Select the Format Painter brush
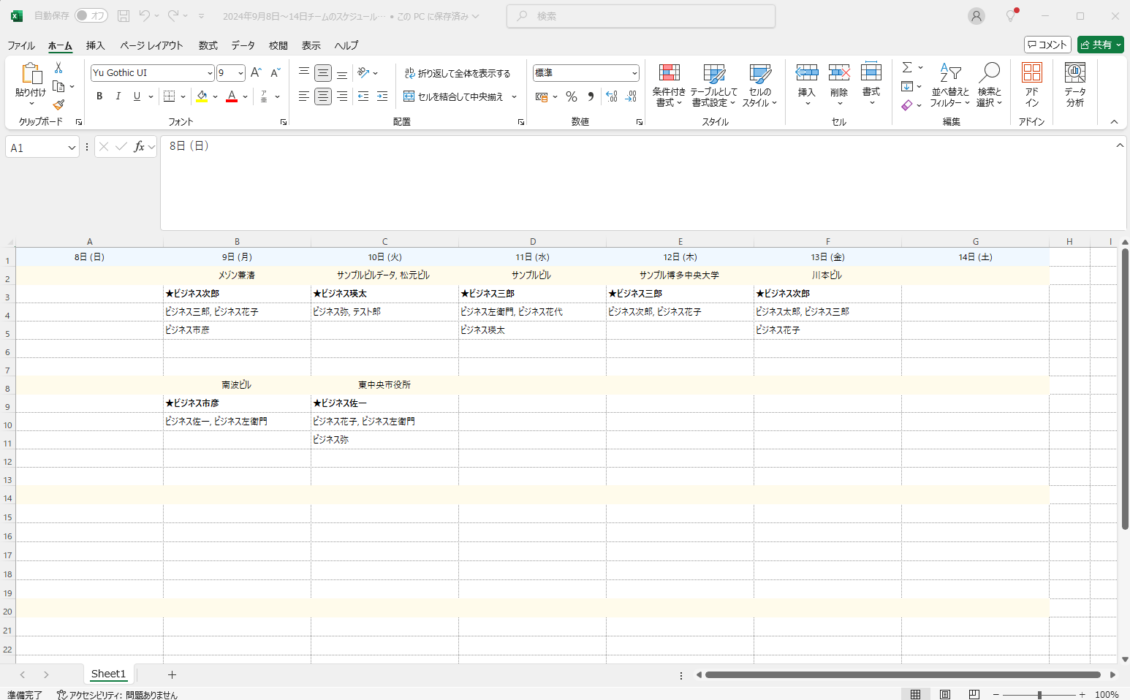Image resolution: width=1130 pixels, height=700 pixels. point(59,105)
